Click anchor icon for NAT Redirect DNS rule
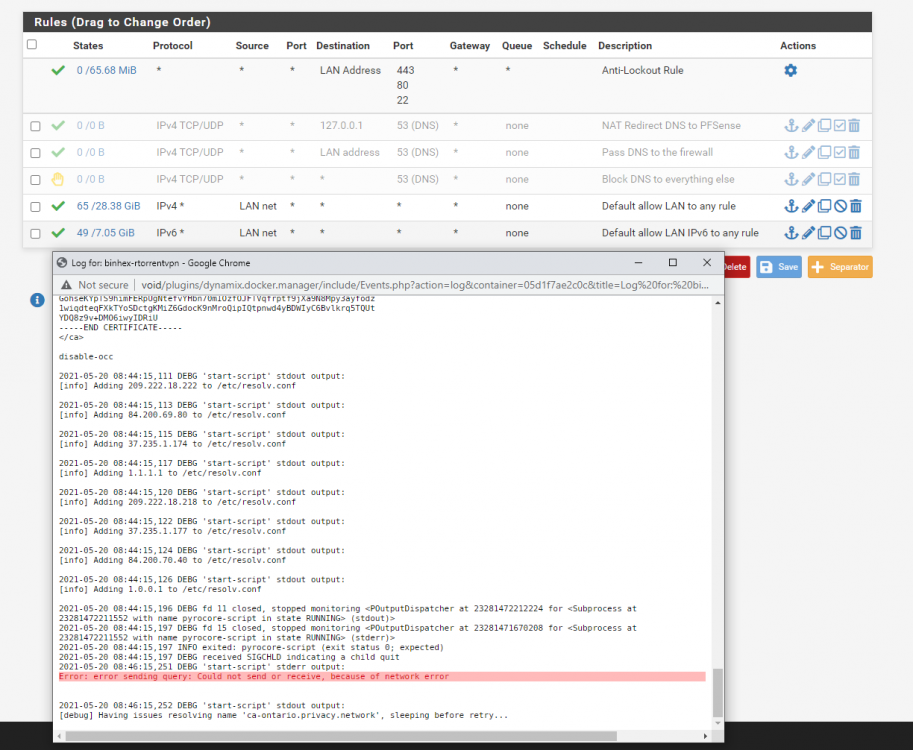Screen dimensions: 913x750 pos(791,125)
